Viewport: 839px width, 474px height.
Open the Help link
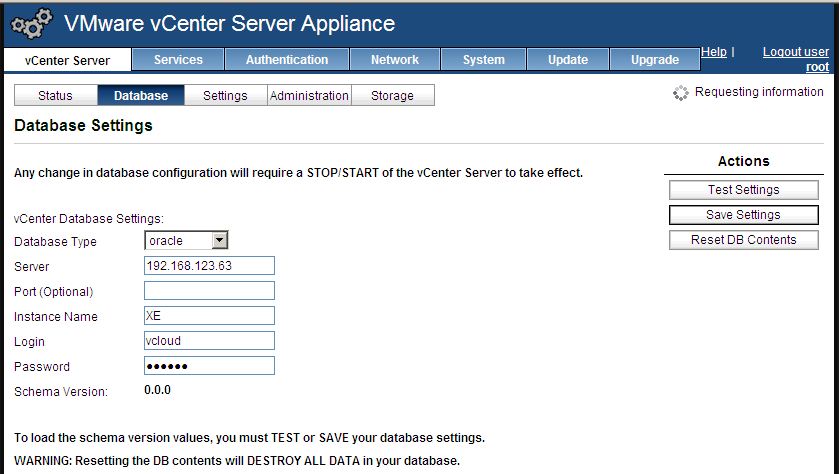tap(714, 52)
